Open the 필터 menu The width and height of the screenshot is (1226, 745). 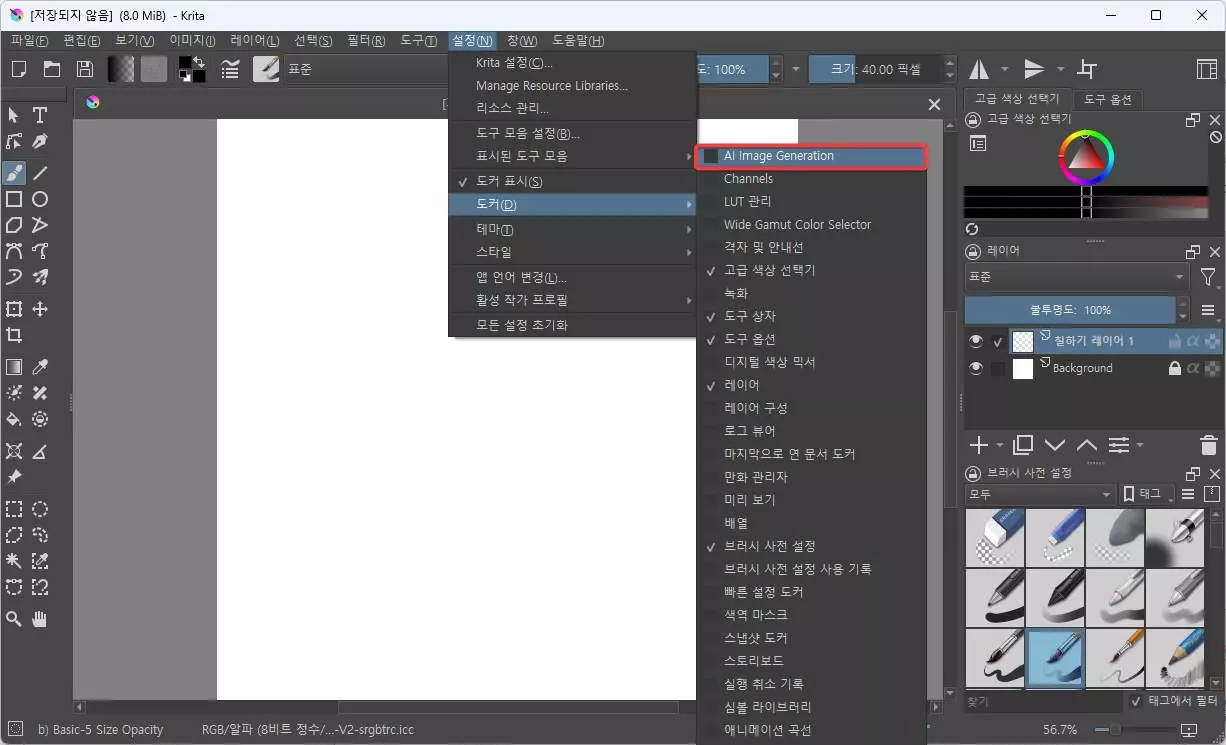pos(364,40)
